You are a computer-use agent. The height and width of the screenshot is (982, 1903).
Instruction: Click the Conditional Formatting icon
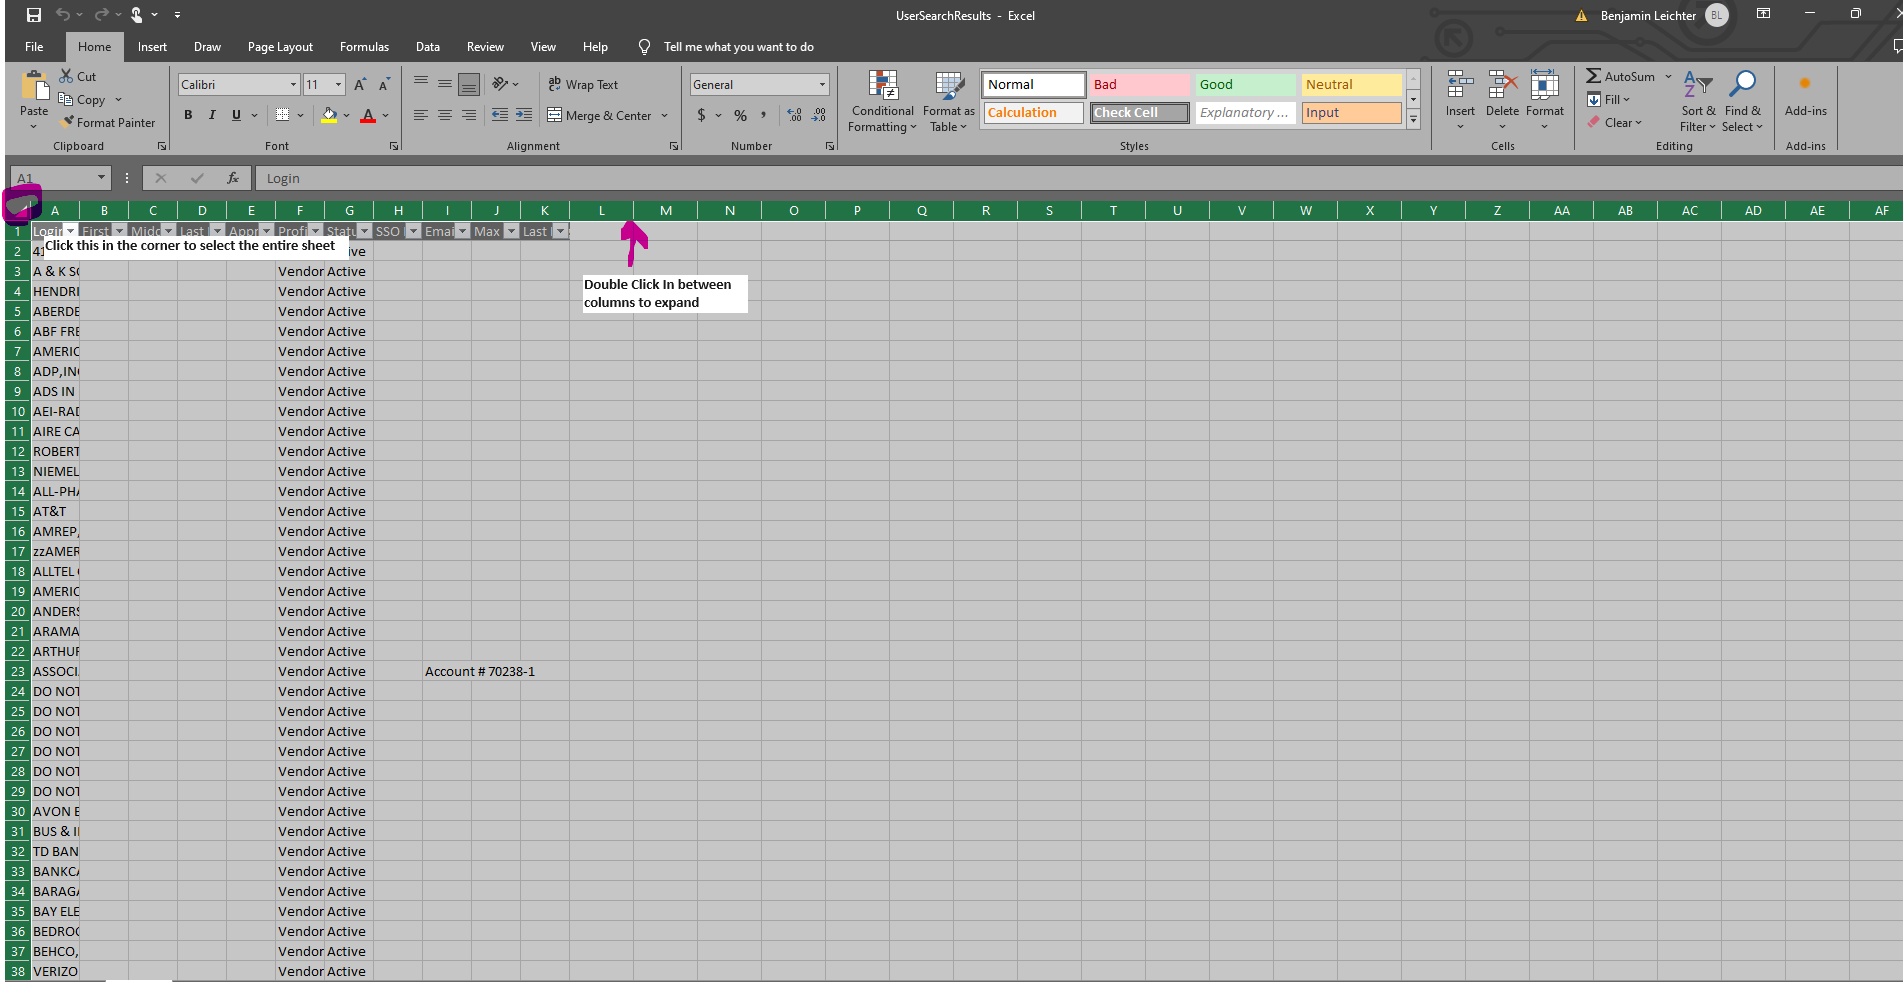(x=882, y=86)
